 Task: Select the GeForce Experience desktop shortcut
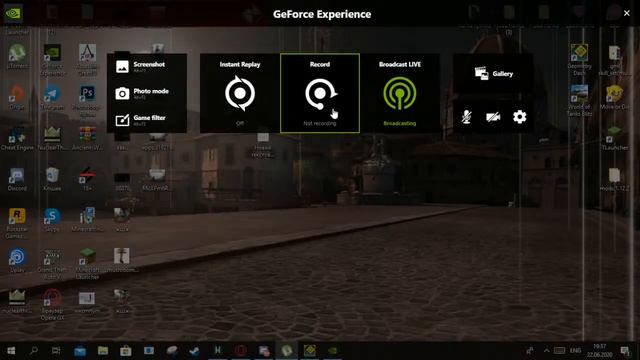52,60
